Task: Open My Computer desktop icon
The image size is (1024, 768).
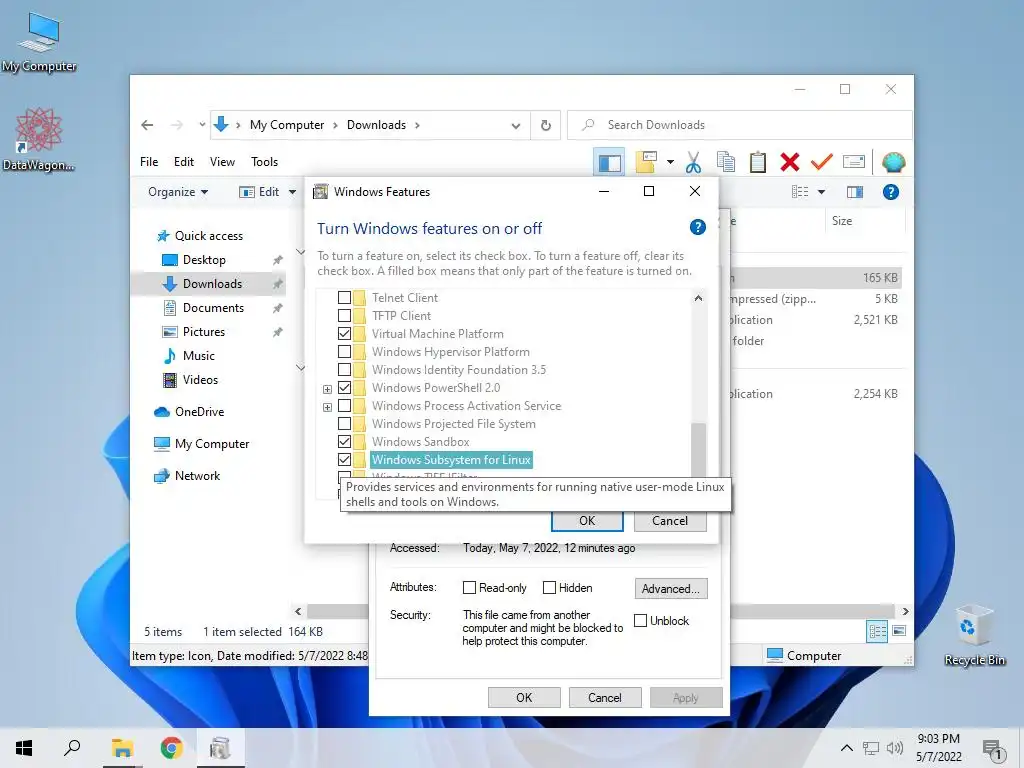Action: coord(39,42)
